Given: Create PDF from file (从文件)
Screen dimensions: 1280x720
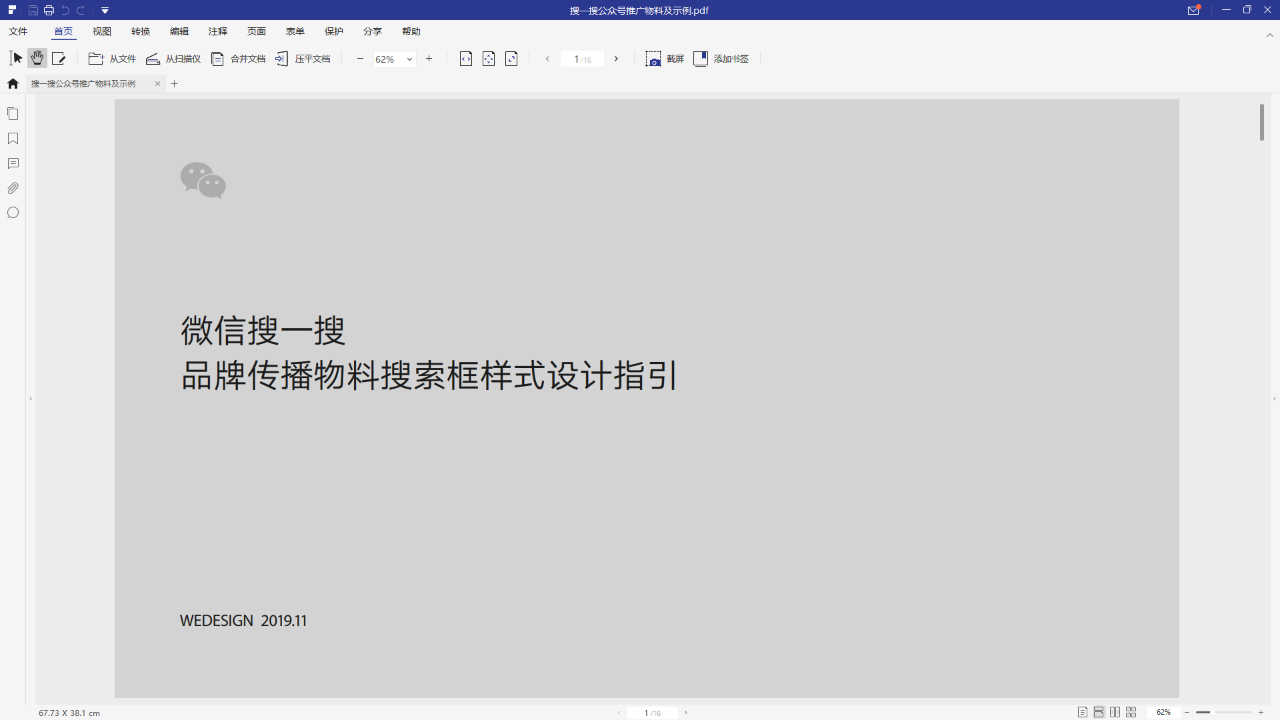Looking at the screenshot, I should pos(112,59).
